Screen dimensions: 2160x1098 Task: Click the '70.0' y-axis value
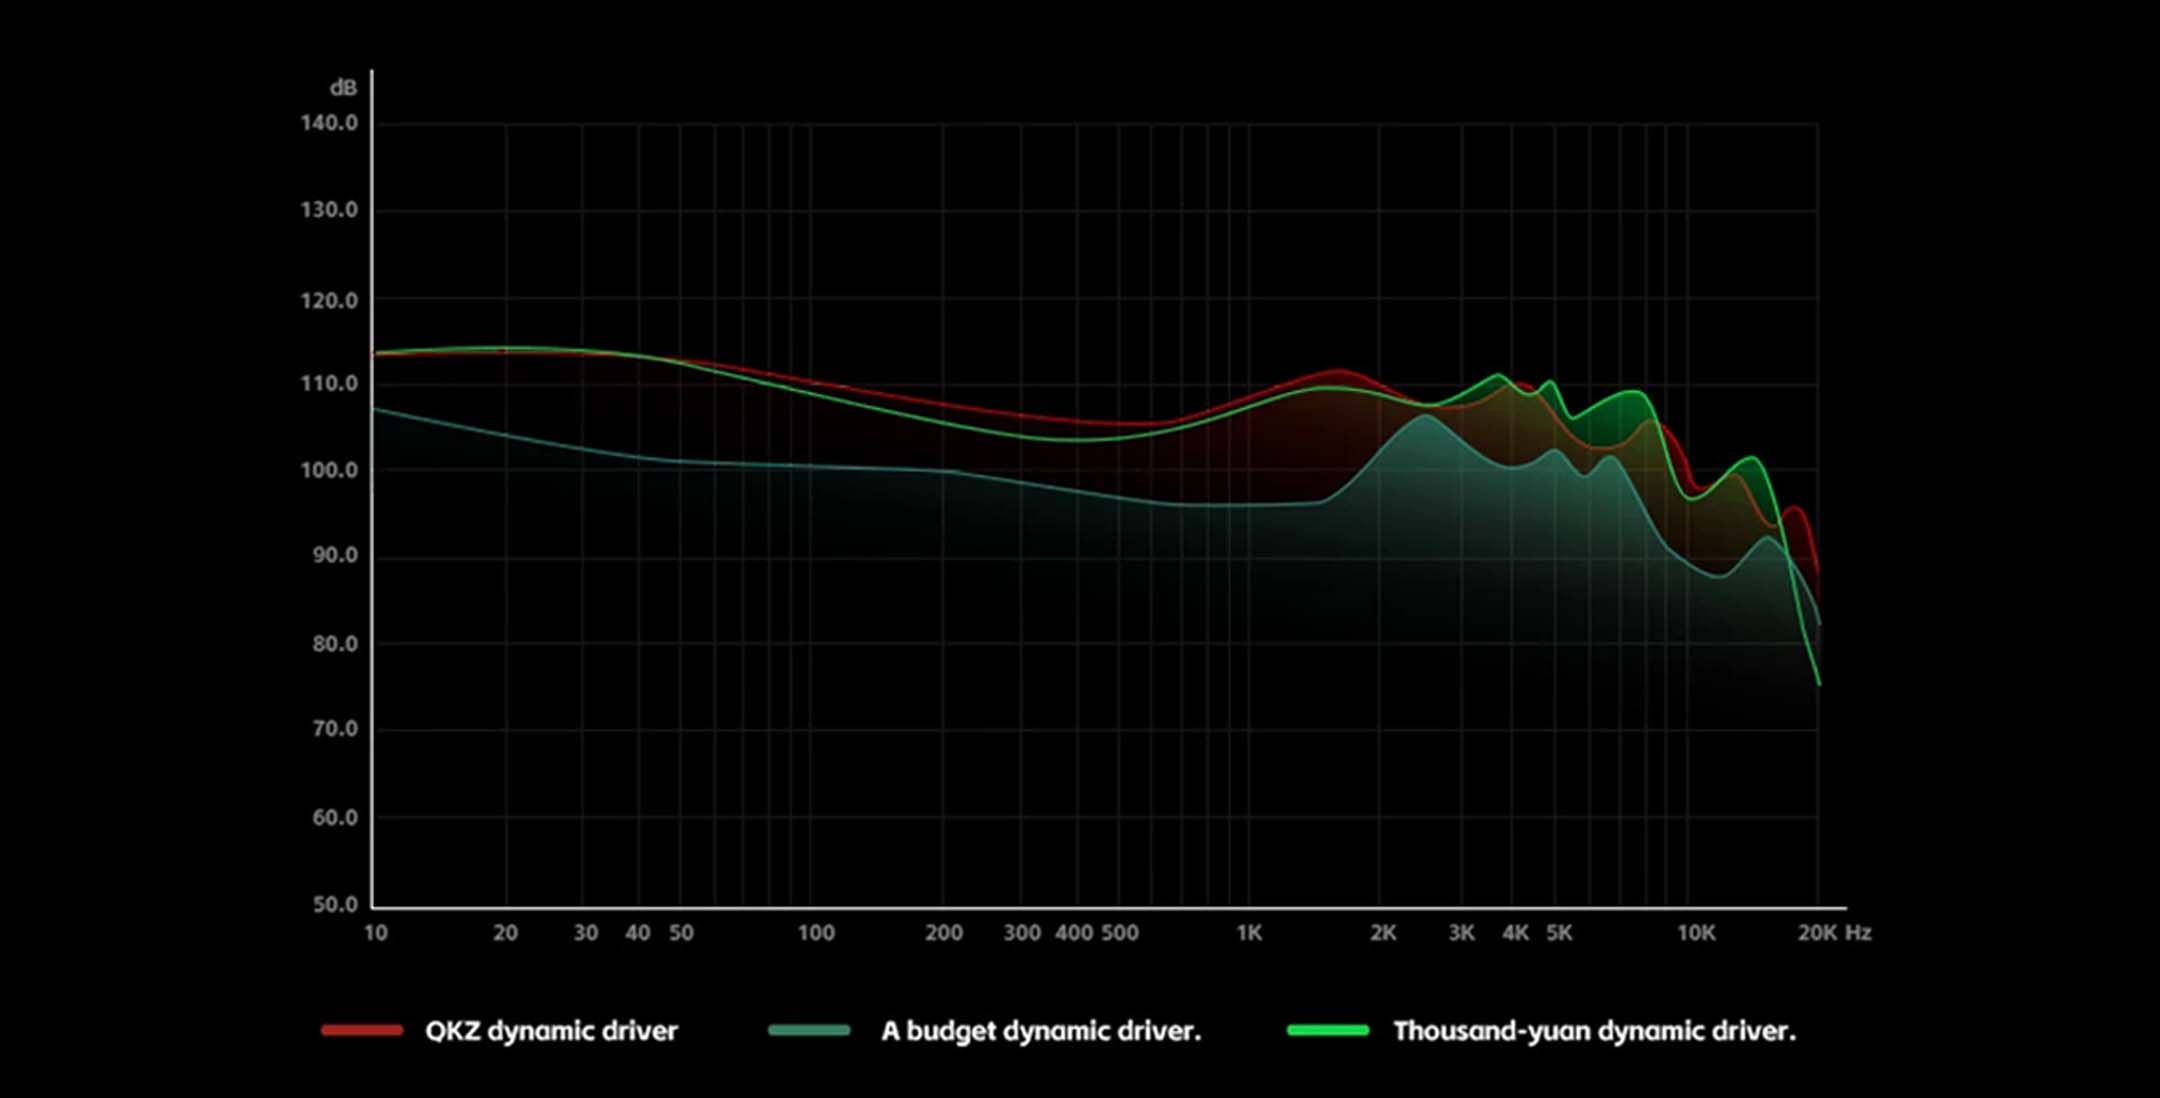click(335, 729)
